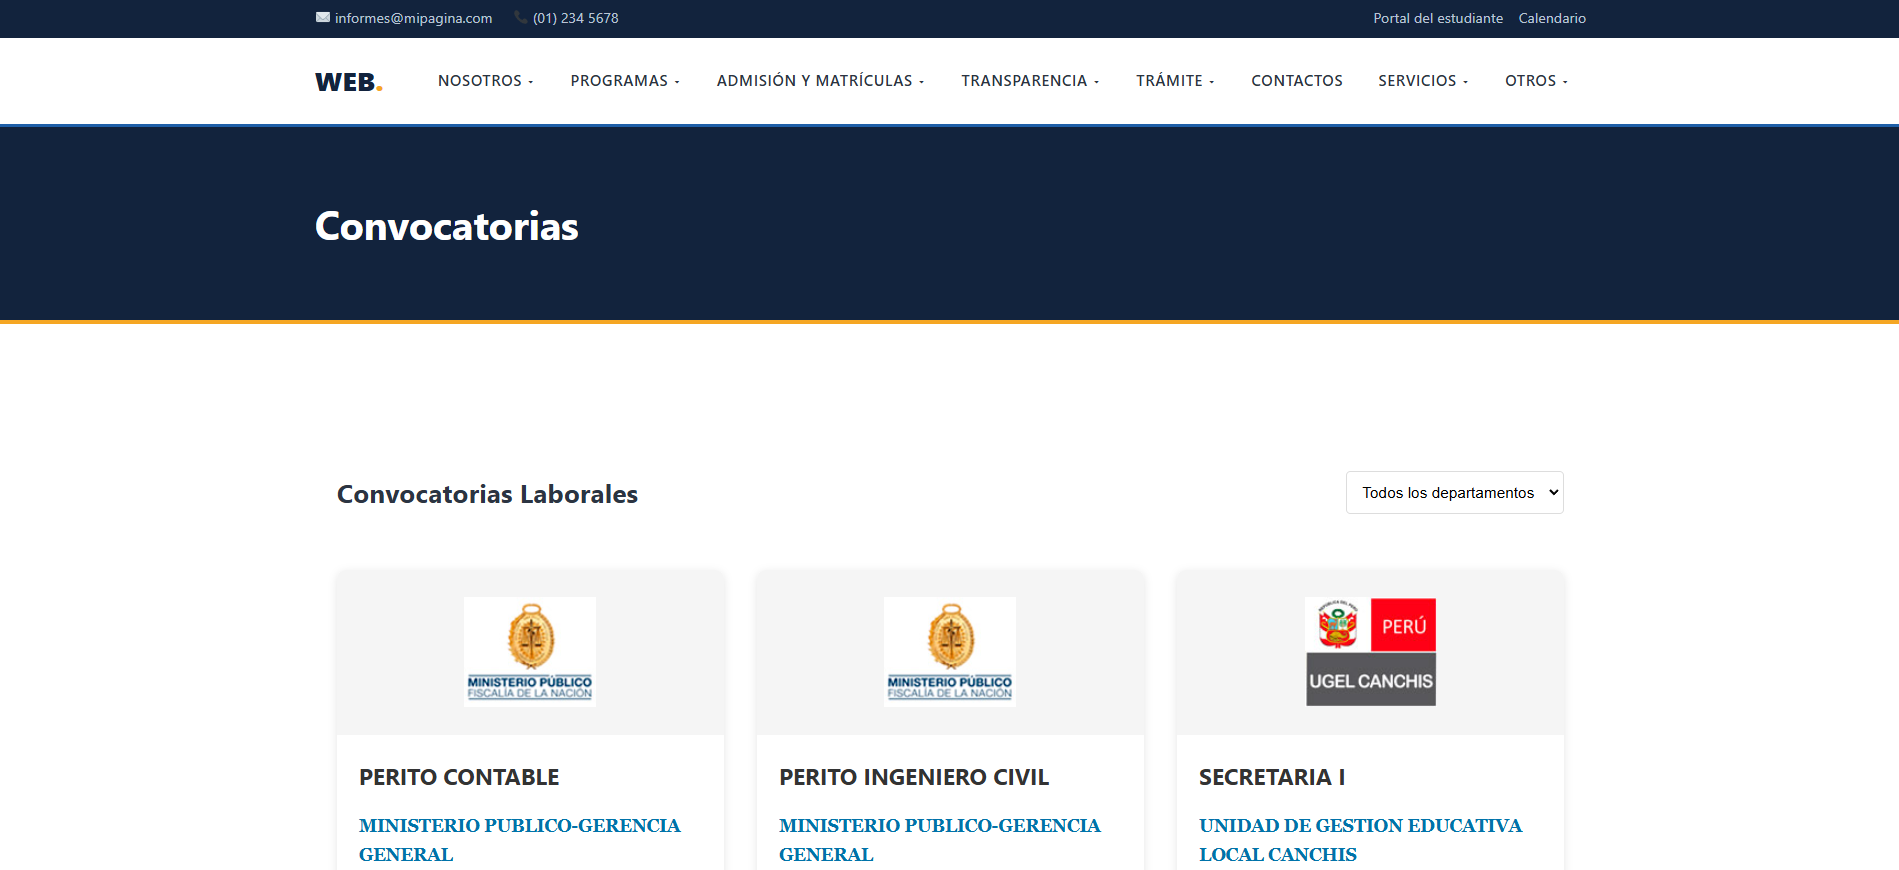Click informes@mipagina.com email link
The width and height of the screenshot is (1899, 870).
coord(413,18)
